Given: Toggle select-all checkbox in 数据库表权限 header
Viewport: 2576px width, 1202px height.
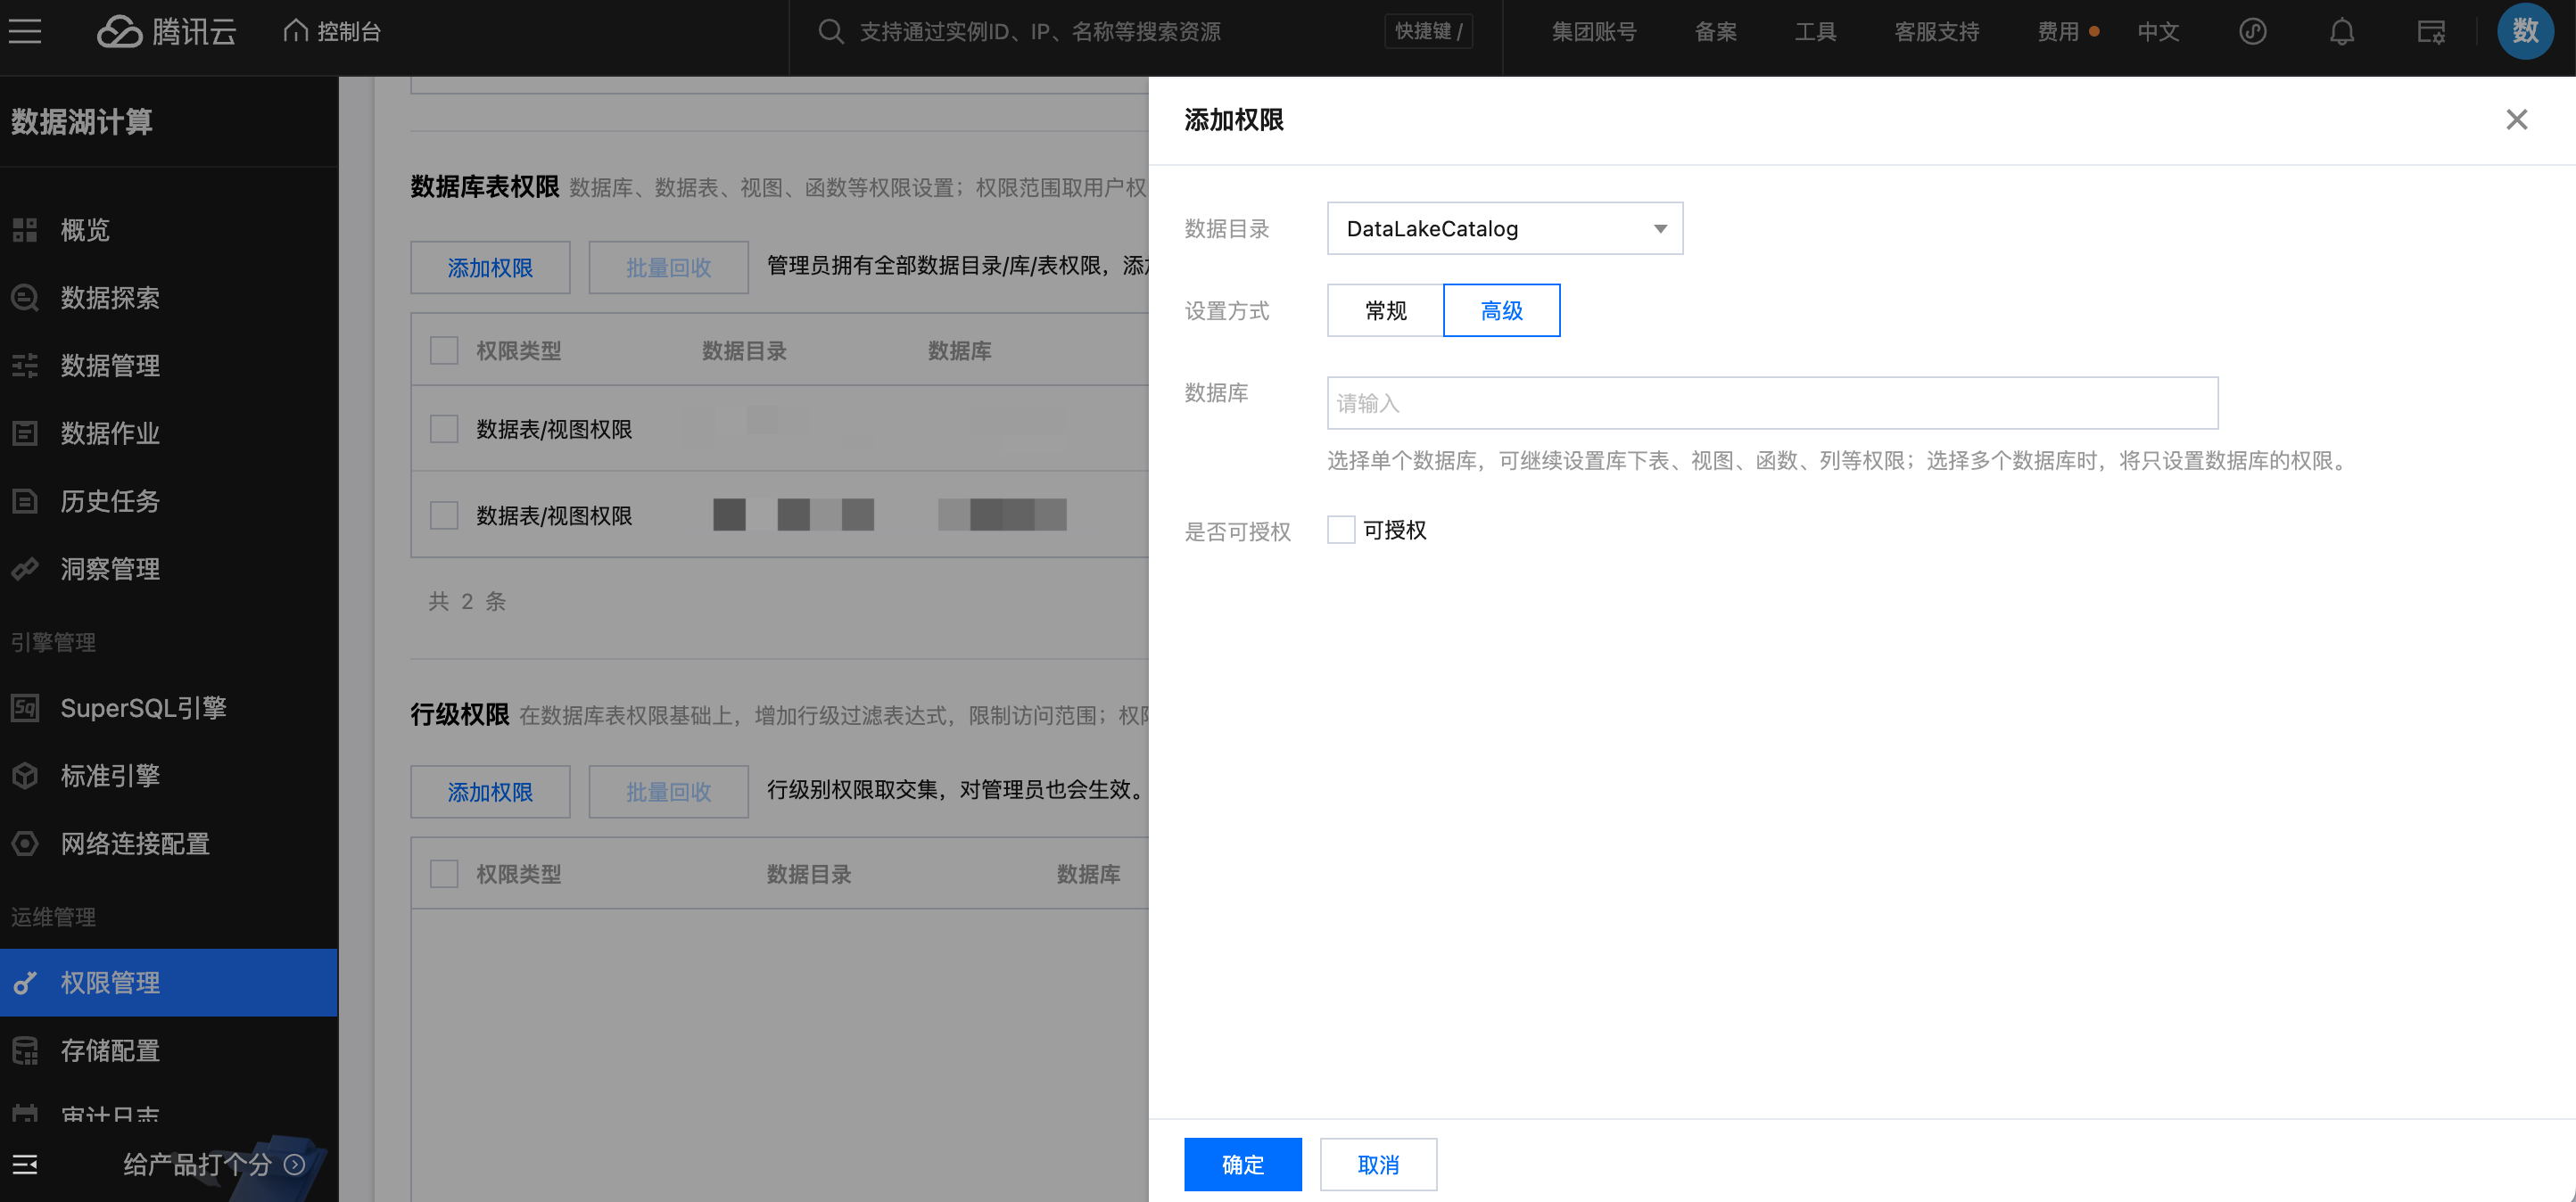Looking at the screenshot, I should pos(443,351).
